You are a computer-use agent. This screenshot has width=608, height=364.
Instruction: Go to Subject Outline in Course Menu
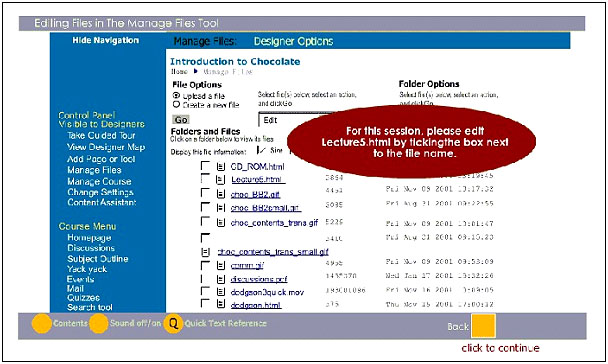98,259
